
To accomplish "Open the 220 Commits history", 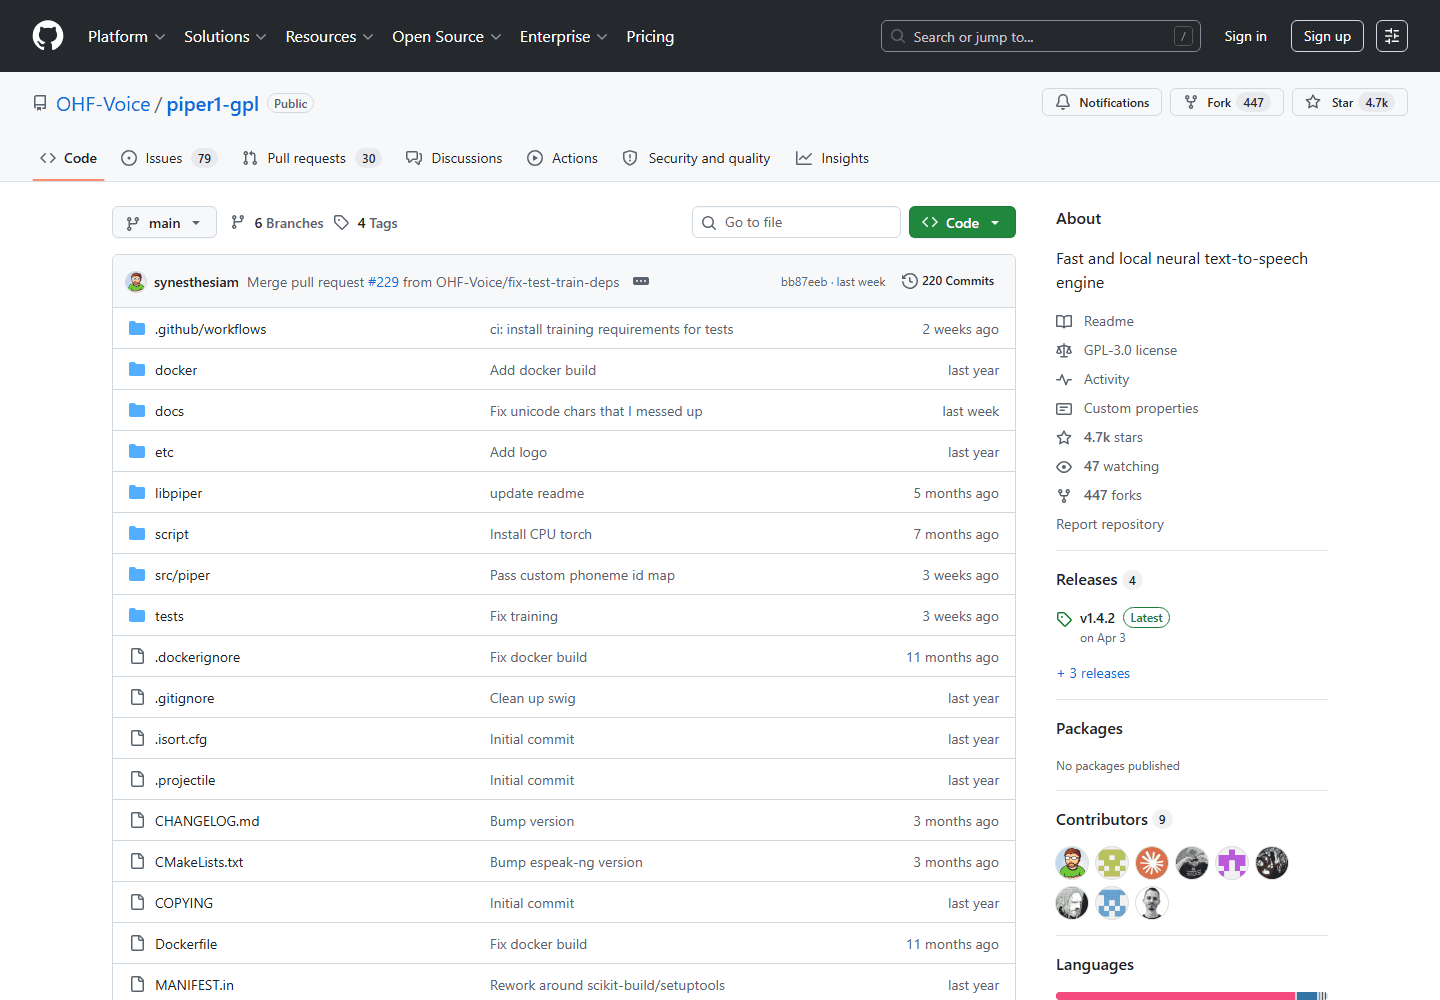I will [x=948, y=281].
